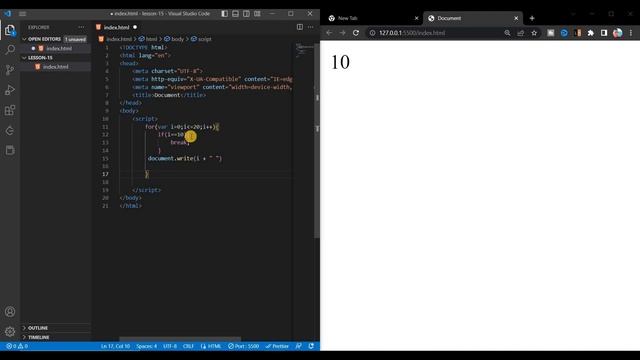Image resolution: width=640 pixels, height=360 pixels.
Task: Open the Manage gear menu in VS Code
Action: (10, 331)
